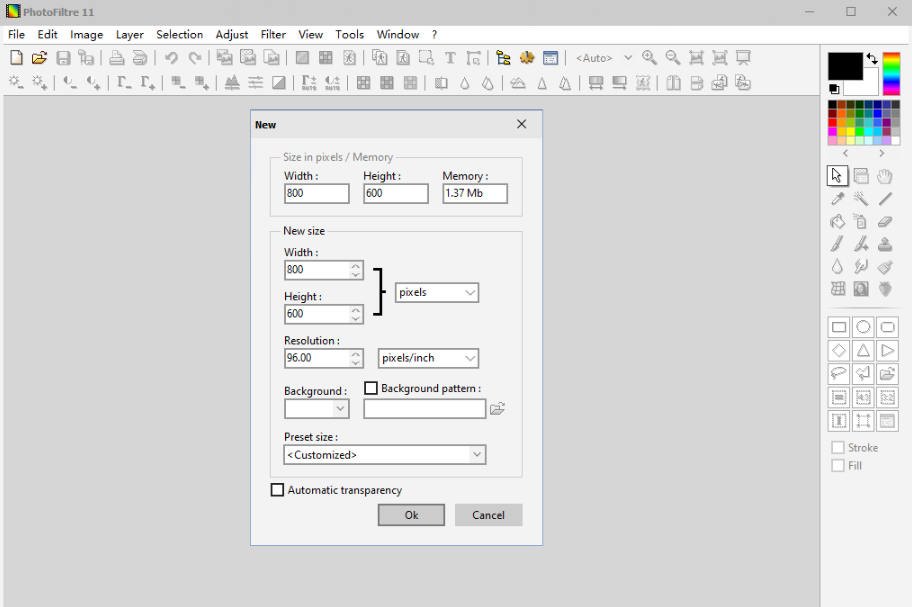Open the Filter menu

coord(273,34)
